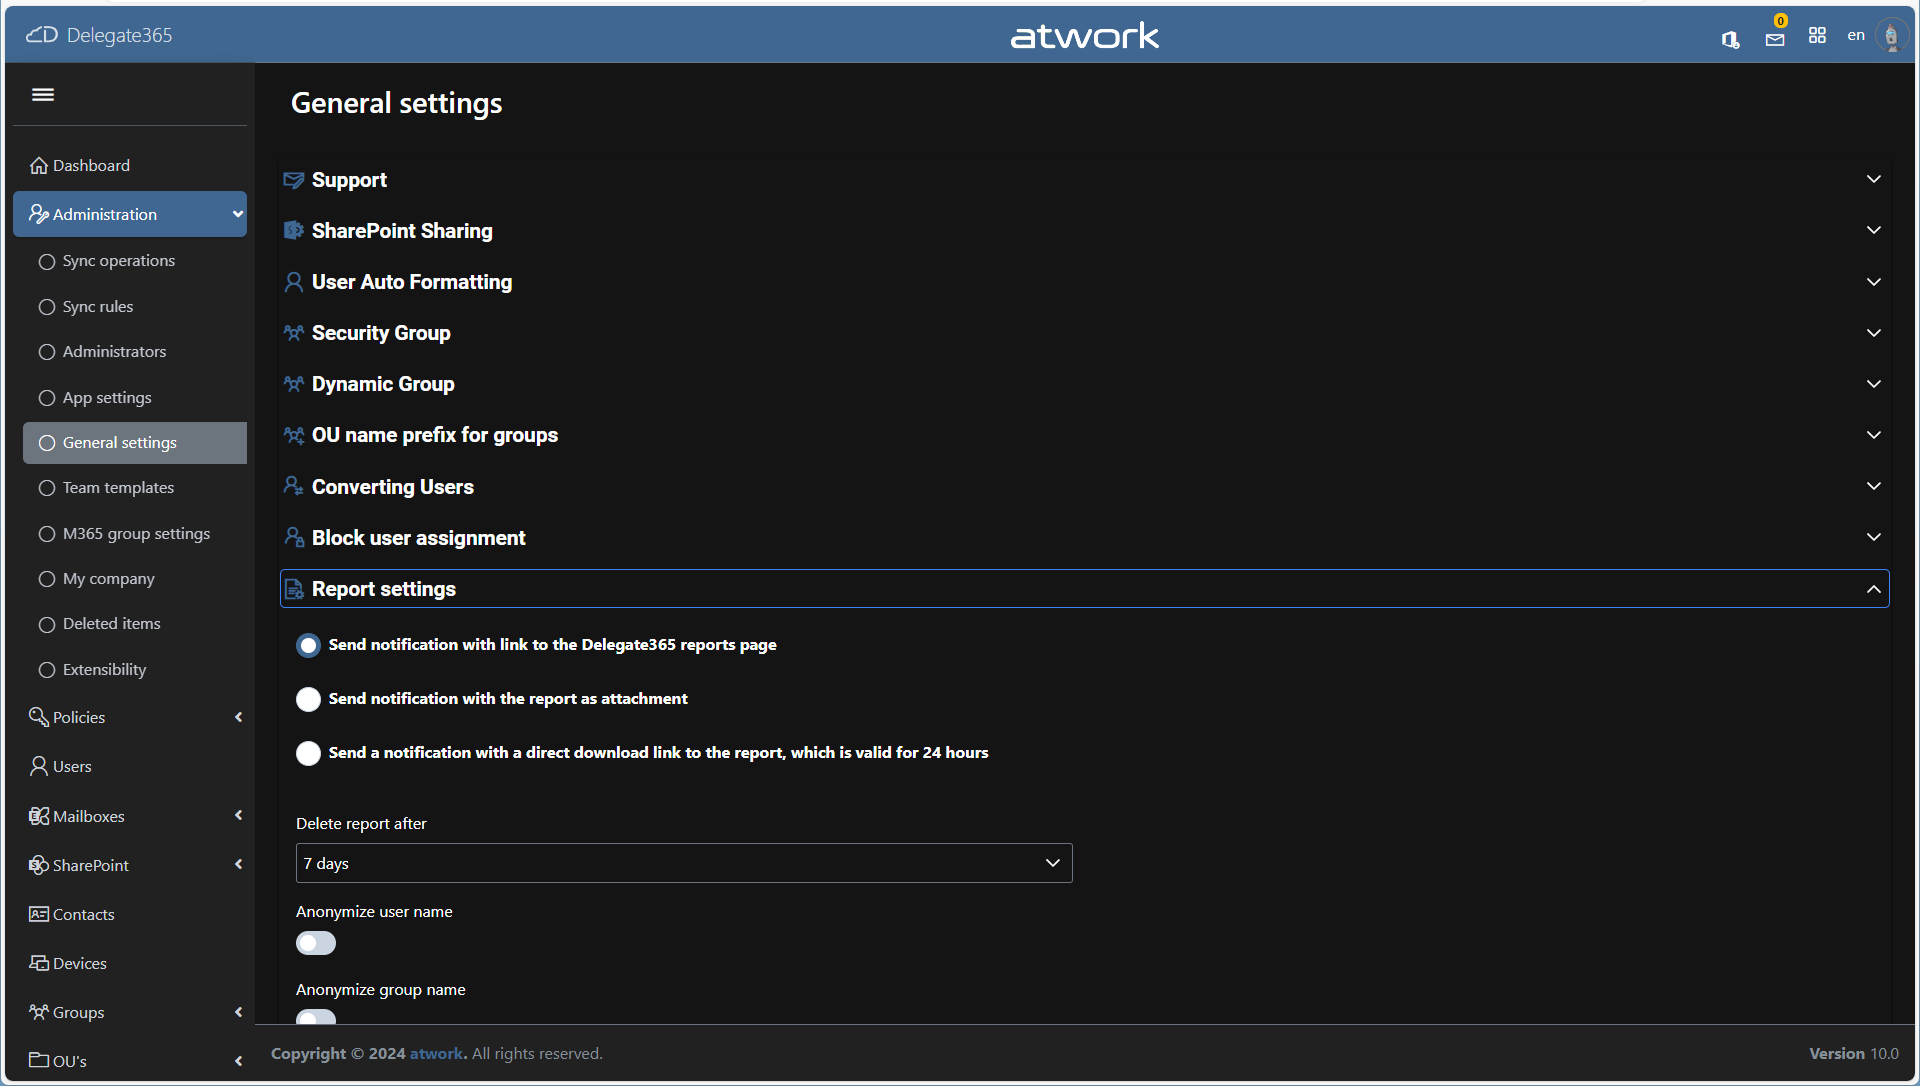Open App settings menu item
This screenshot has width=1920, height=1086.
tap(135, 398)
